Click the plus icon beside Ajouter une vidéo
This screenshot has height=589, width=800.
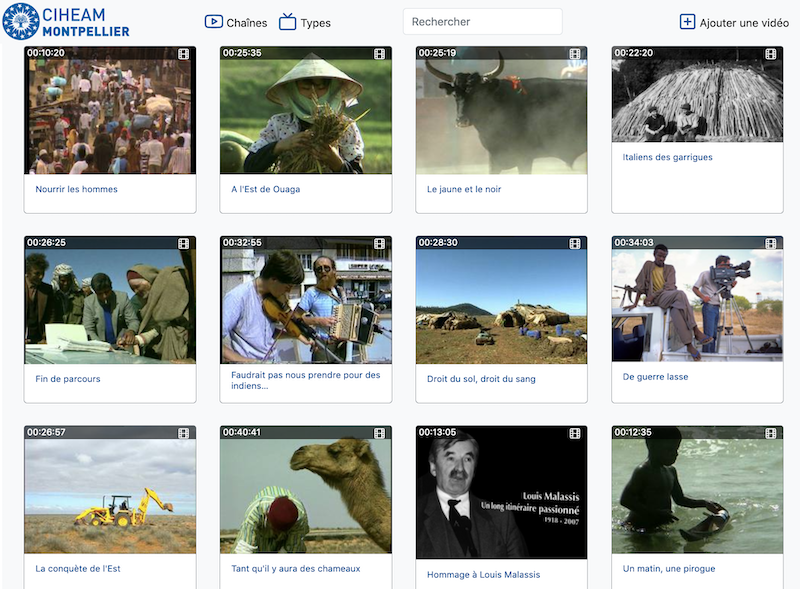[x=687, y=22]
